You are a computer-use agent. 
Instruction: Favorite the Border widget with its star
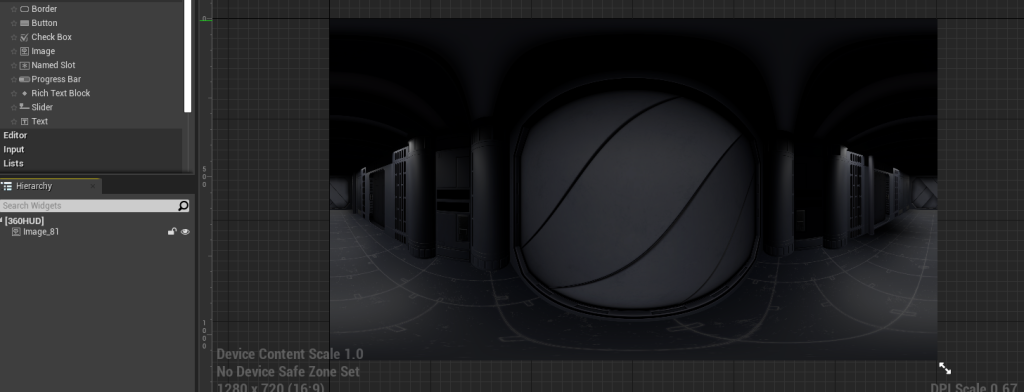click(x=14, y=9)
